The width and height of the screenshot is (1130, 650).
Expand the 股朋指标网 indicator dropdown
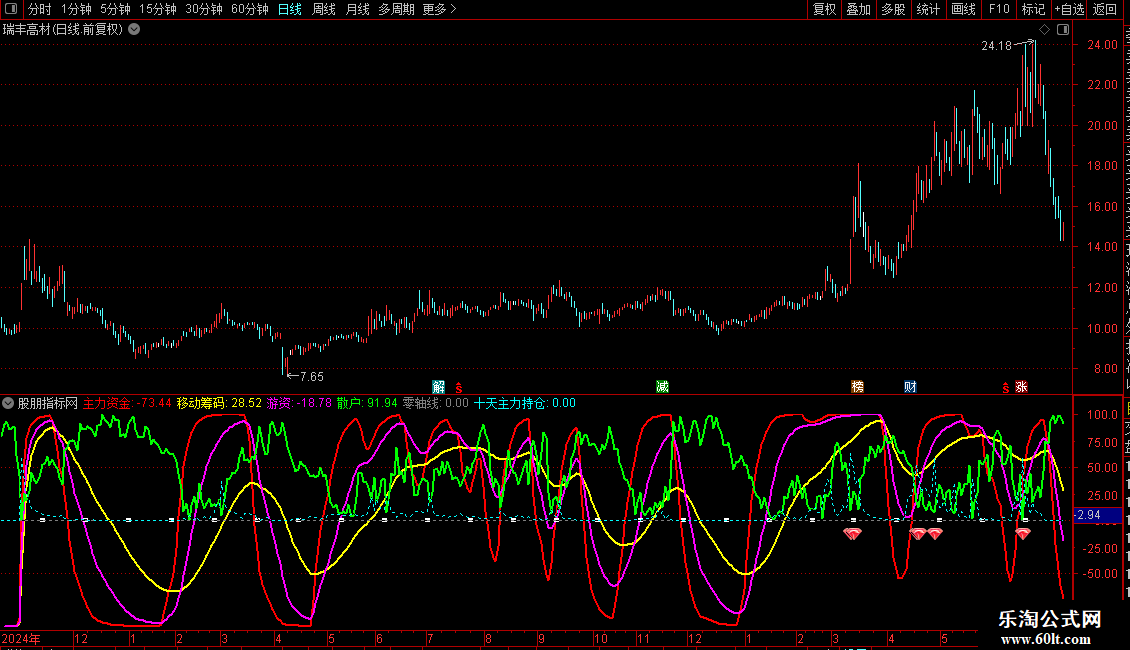pos(8,404)
